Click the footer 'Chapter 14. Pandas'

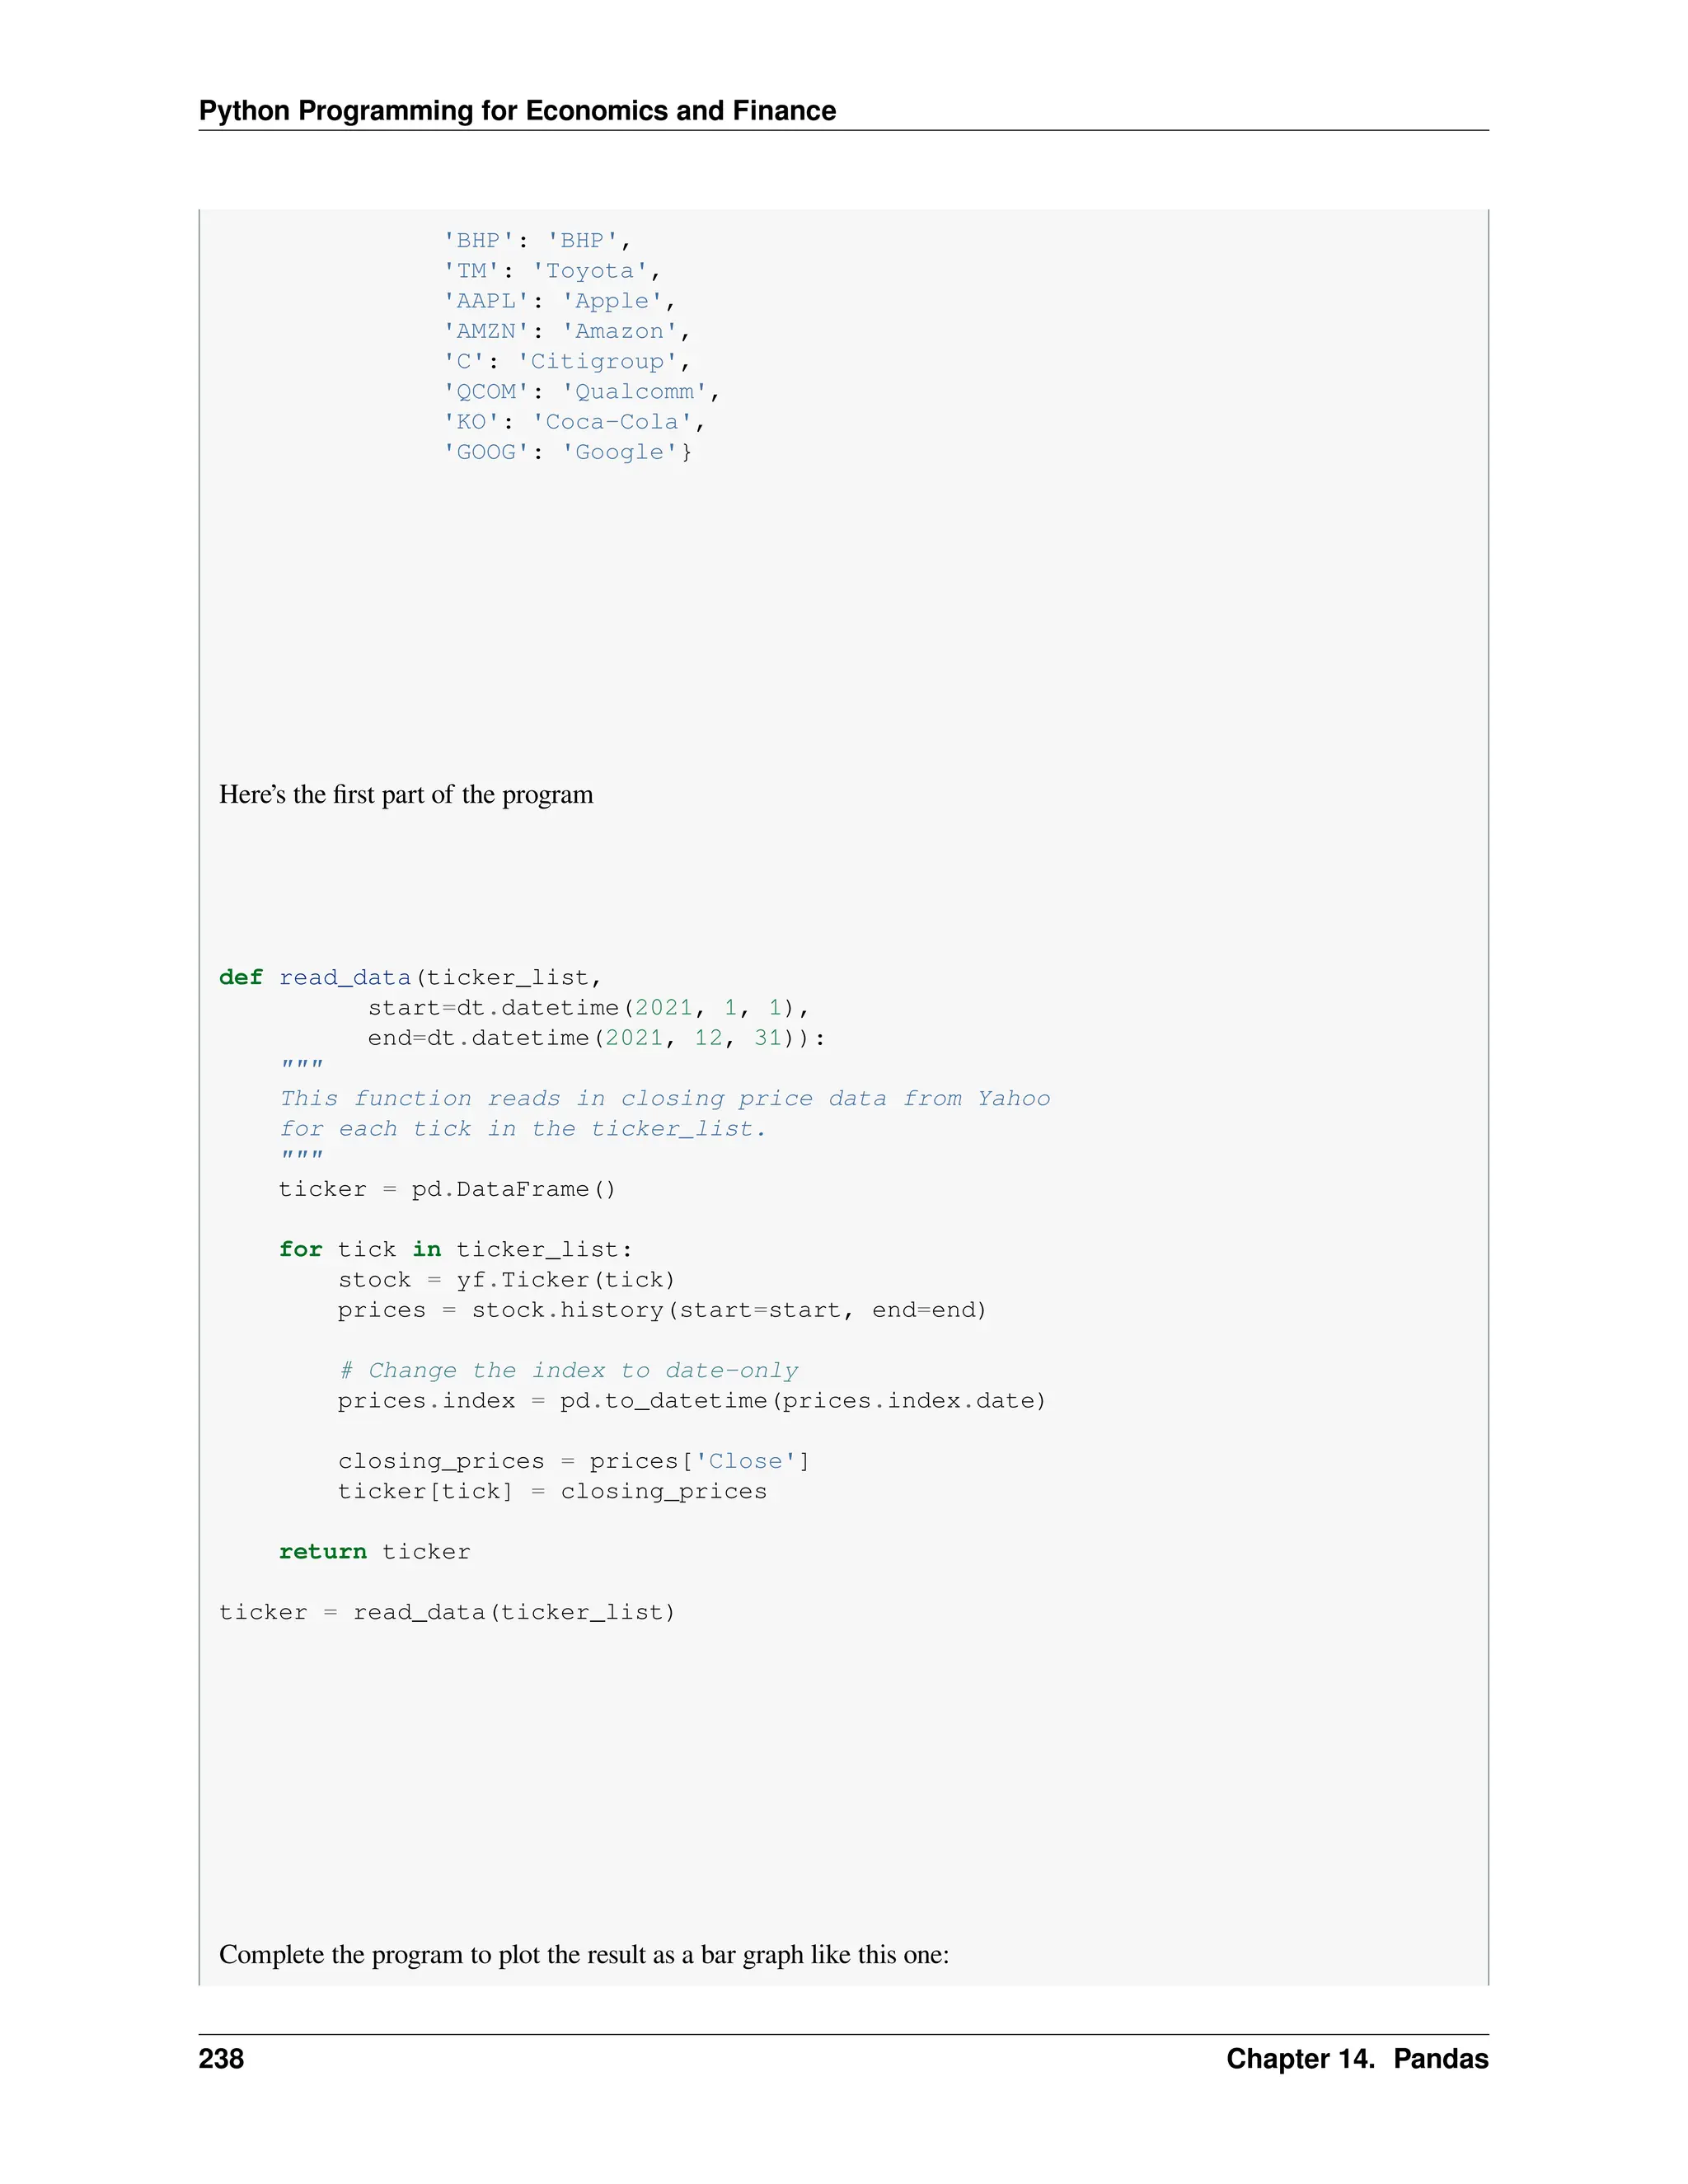(1358, 2059)
